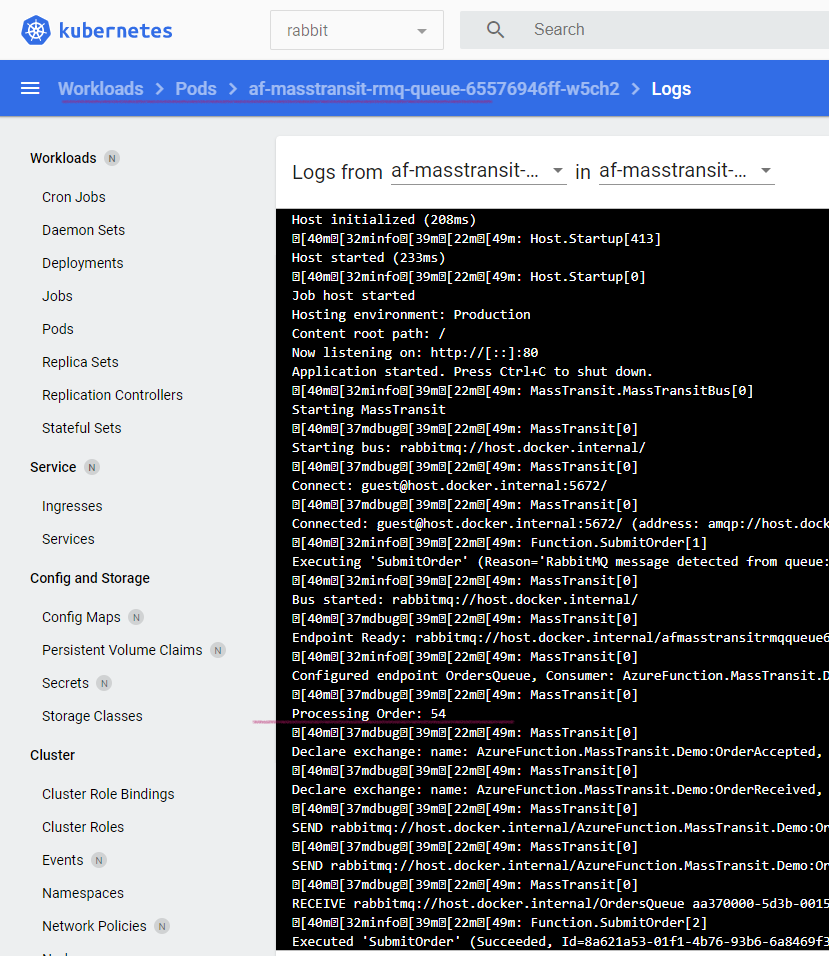Open Service sidebar section
The width and height of the screenshot is (829, 956).
click(x=53, y=468)
